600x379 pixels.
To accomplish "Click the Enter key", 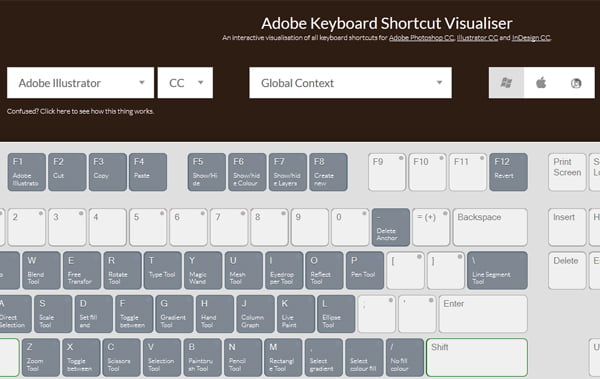I will pyautogui.click(x=483, y=314).
